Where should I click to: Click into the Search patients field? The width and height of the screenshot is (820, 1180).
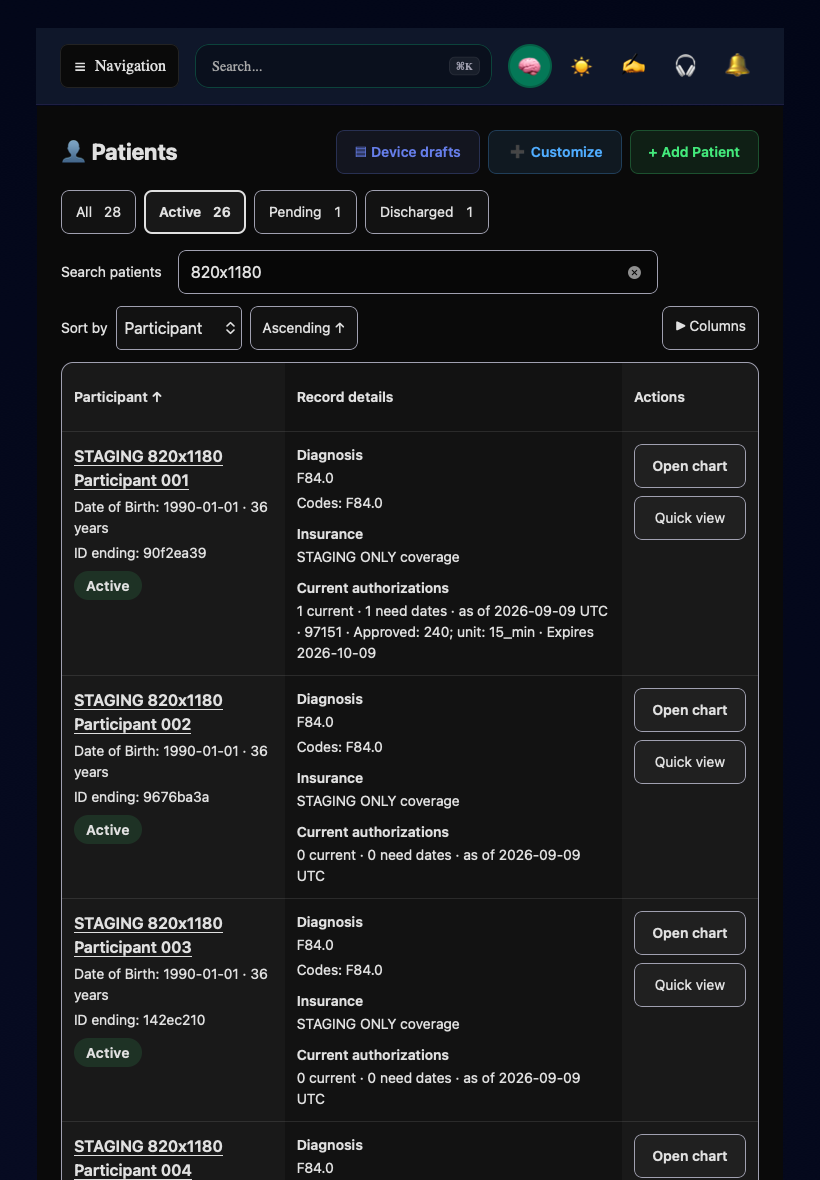(418, 272)
